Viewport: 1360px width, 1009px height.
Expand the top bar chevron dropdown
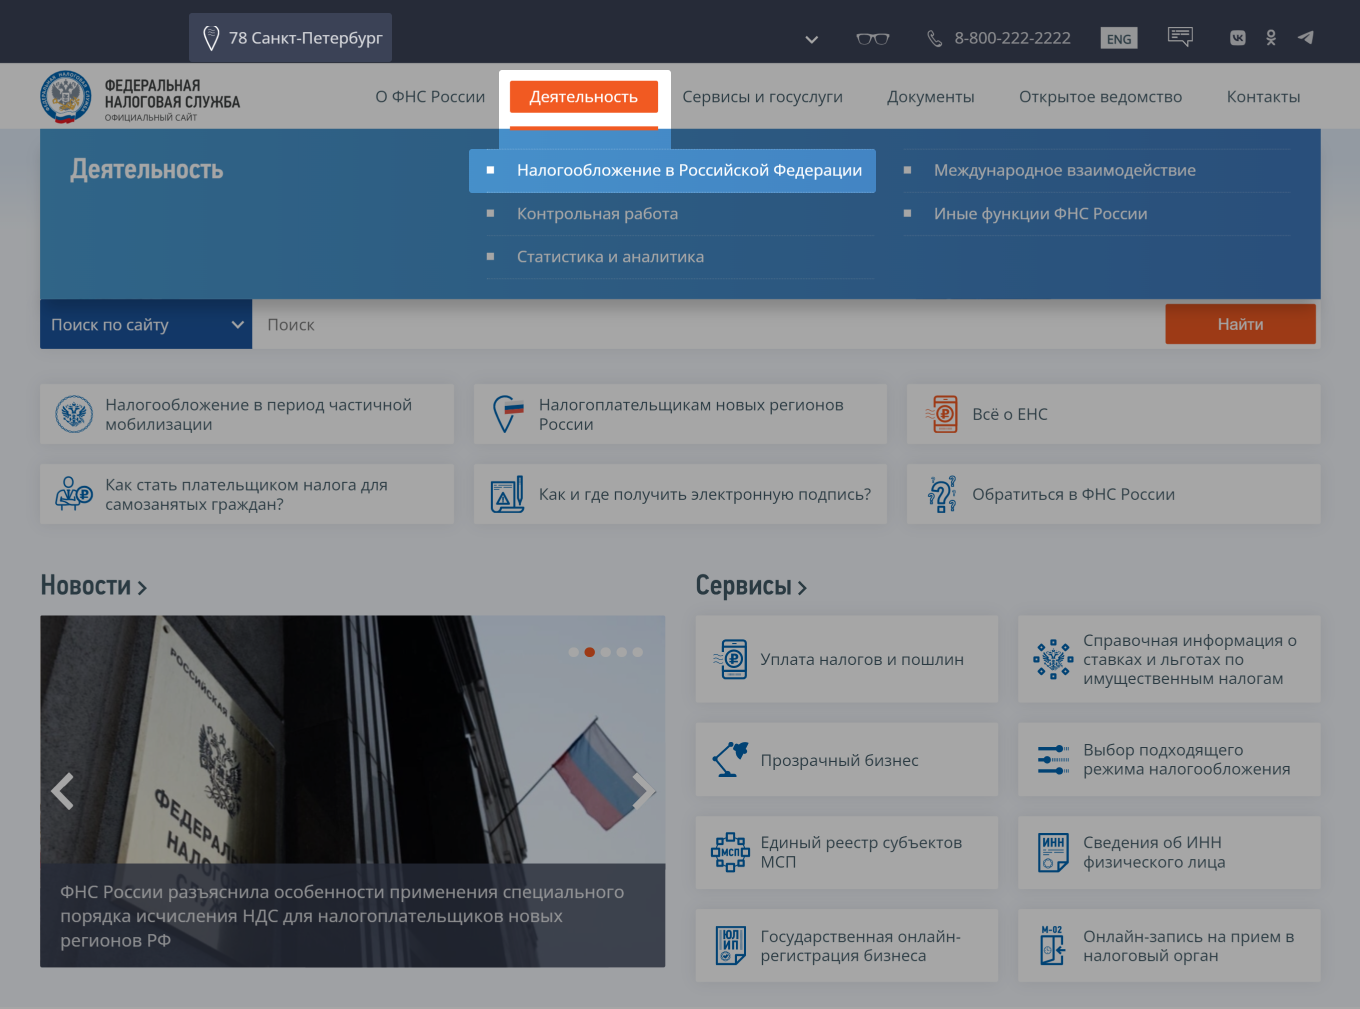(x=811, y=39)
